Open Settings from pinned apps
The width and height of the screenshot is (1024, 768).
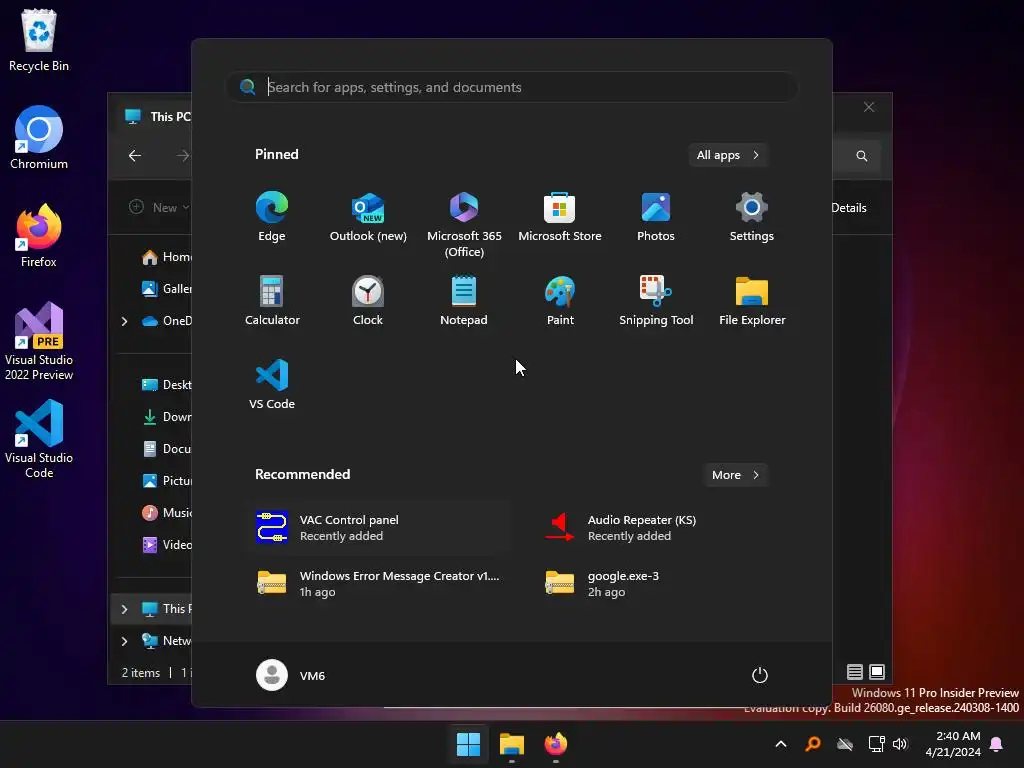click(x=752, y=217)
